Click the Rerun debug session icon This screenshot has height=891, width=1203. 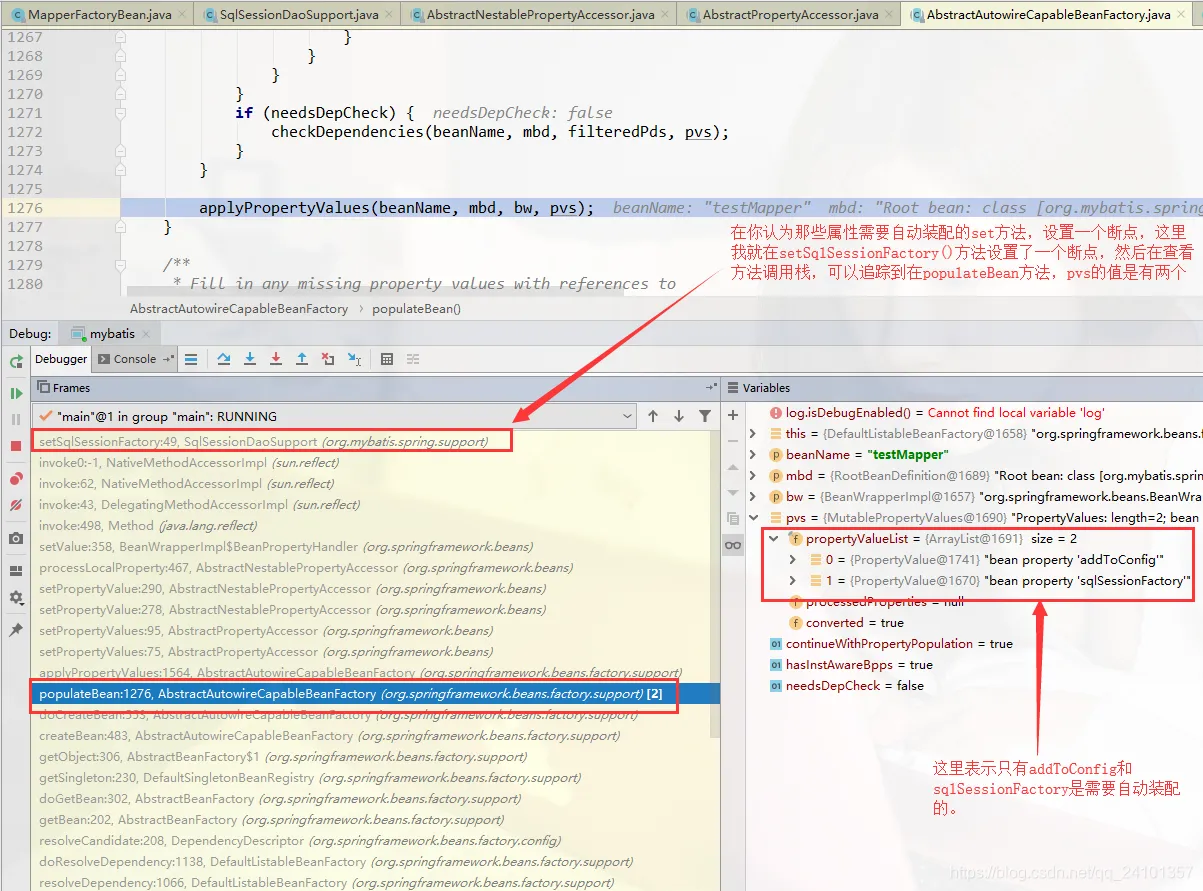16,361
